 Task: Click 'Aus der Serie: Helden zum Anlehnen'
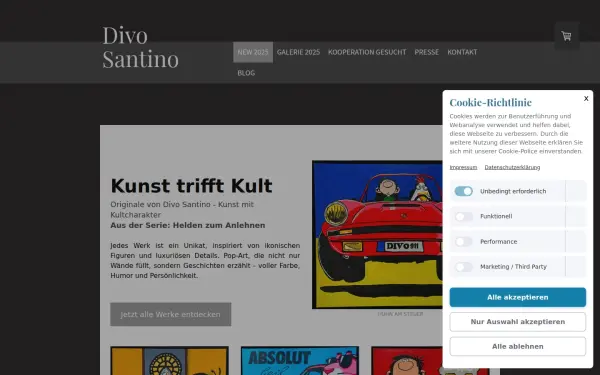pyautogui.click(x=188, y=225)
